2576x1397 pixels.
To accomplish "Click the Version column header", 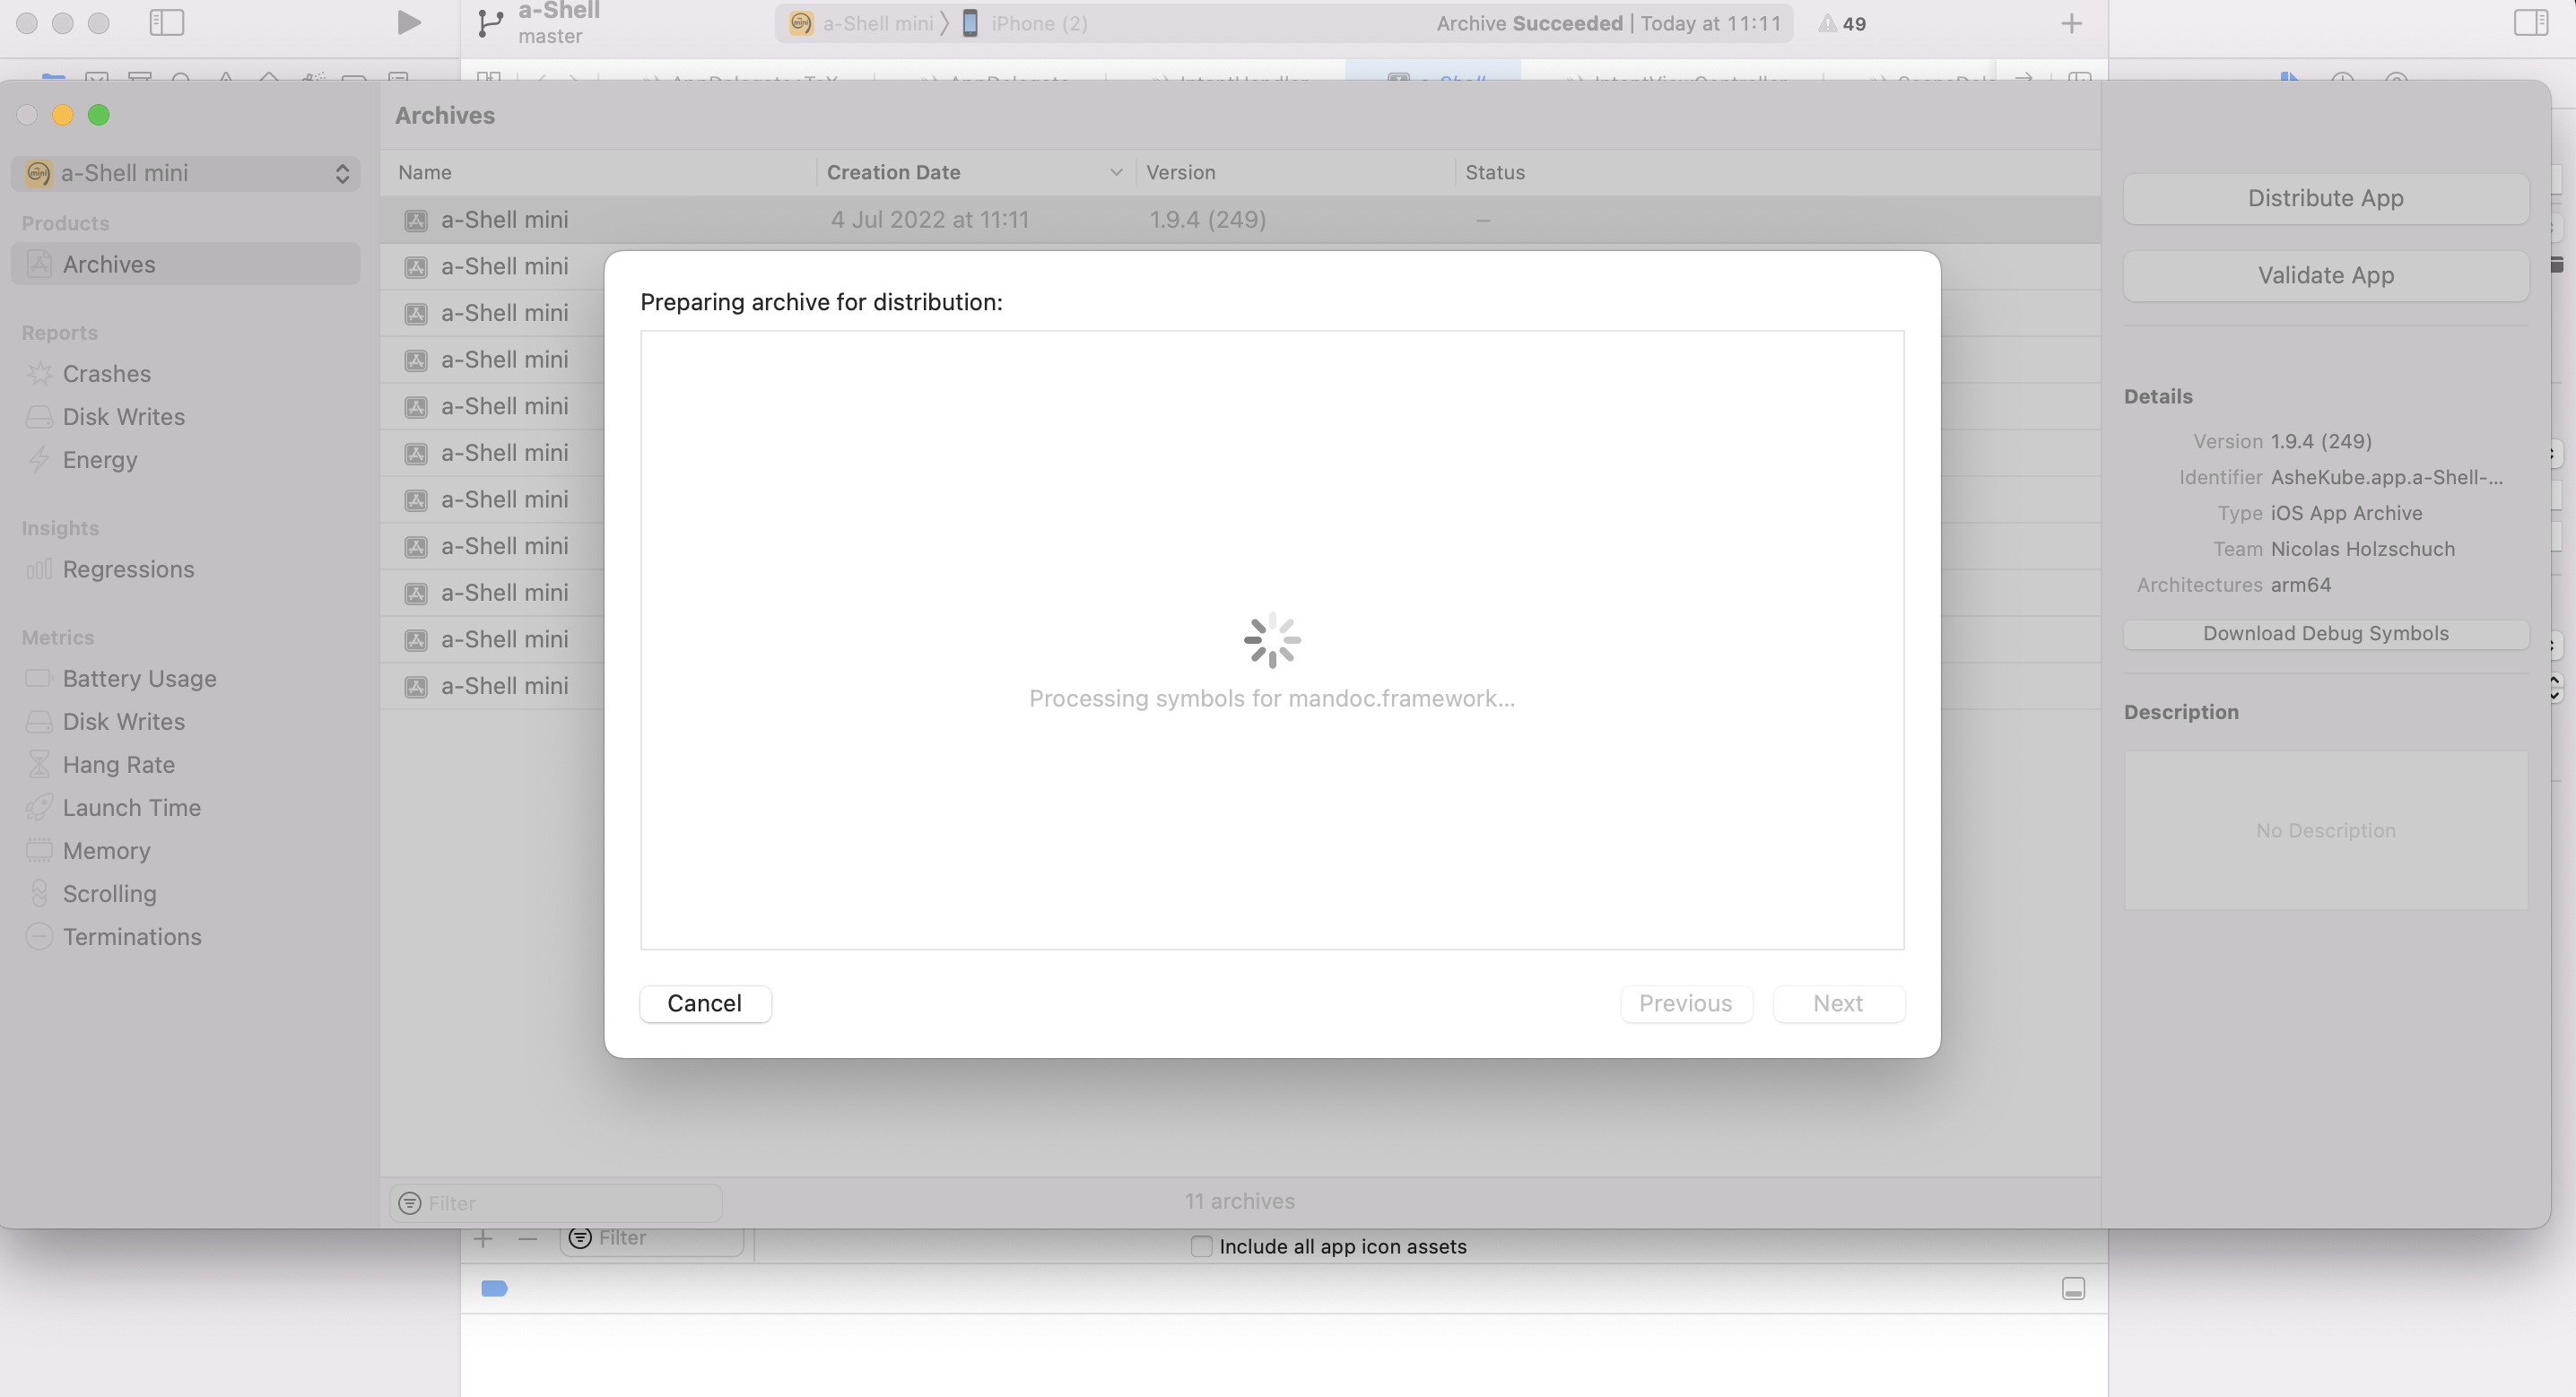I will tap(1180, 172).
